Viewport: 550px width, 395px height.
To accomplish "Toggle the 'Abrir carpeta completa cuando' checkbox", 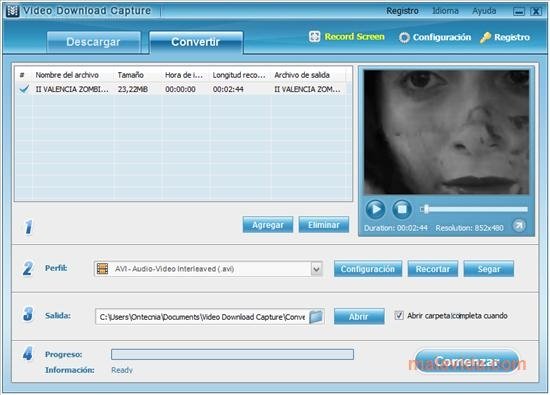I will click(x=399, y=315).
